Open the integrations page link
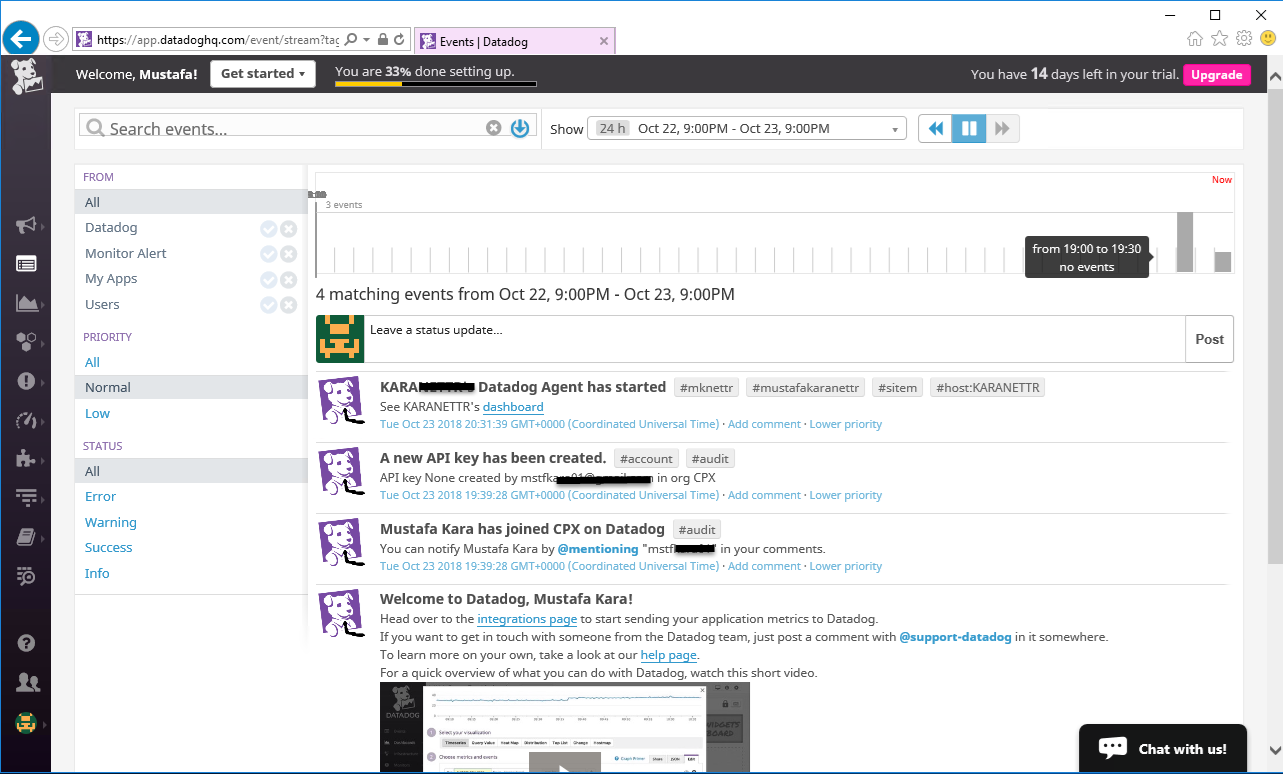The width and height of the screenshot is (1283, 775). pyautogui.click(x=527, y=620)
